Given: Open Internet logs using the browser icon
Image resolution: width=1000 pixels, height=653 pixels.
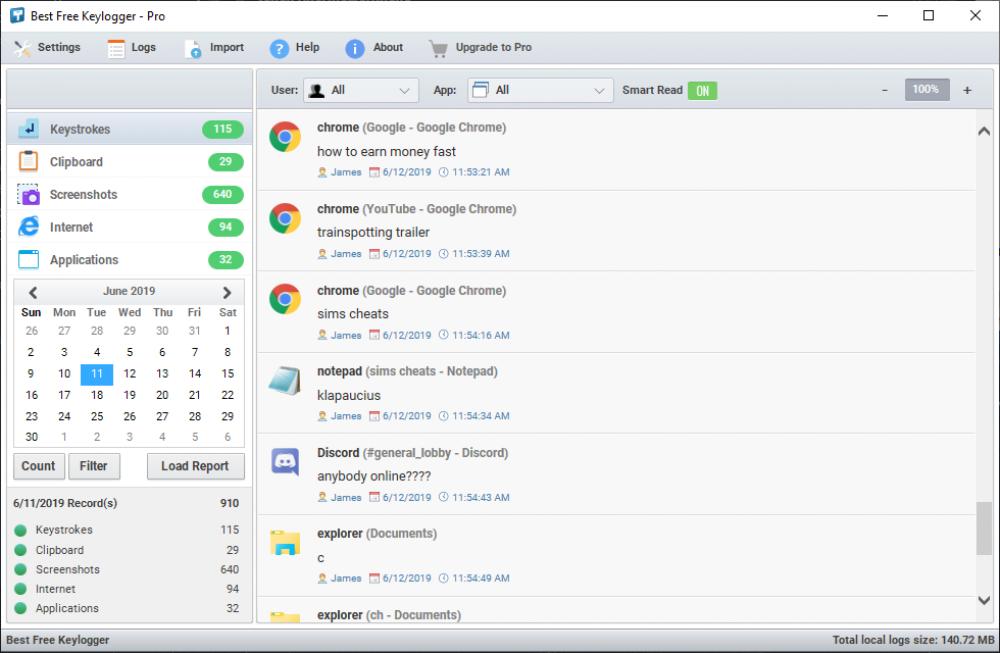Looking at the screenshot, I should [x=30, y=227].
